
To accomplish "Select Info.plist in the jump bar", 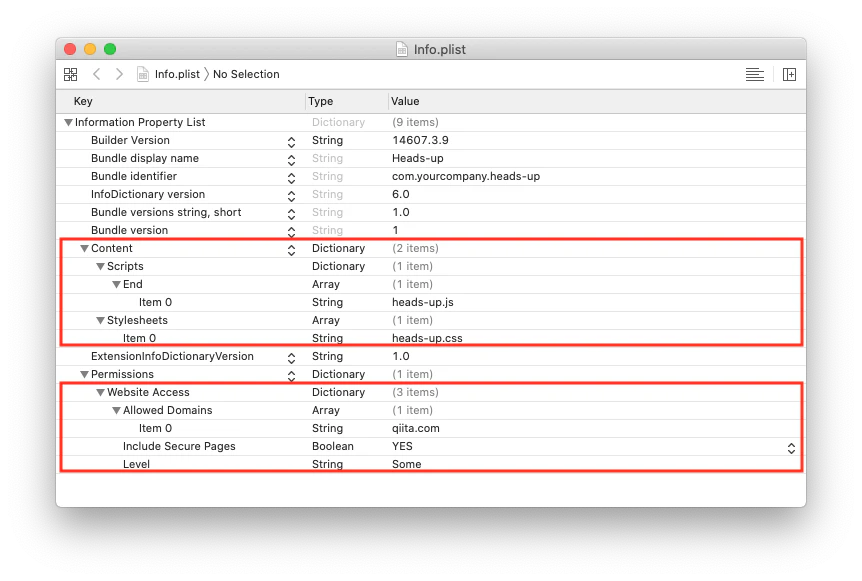I will pyautogui.click(x=177, y=74).
